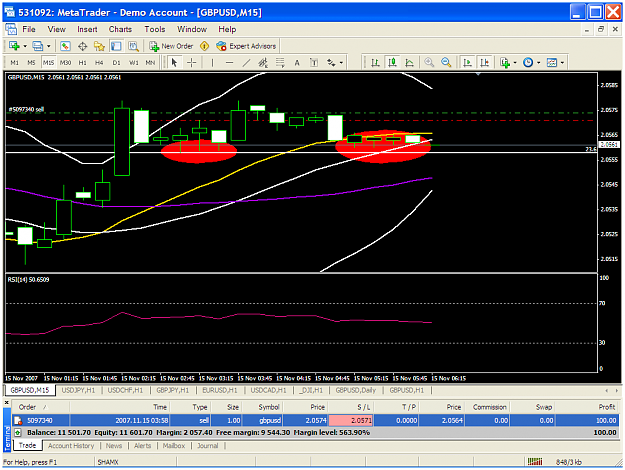
Task: Click the S/L value 2.0571 cell
Action: click(351, 421)
